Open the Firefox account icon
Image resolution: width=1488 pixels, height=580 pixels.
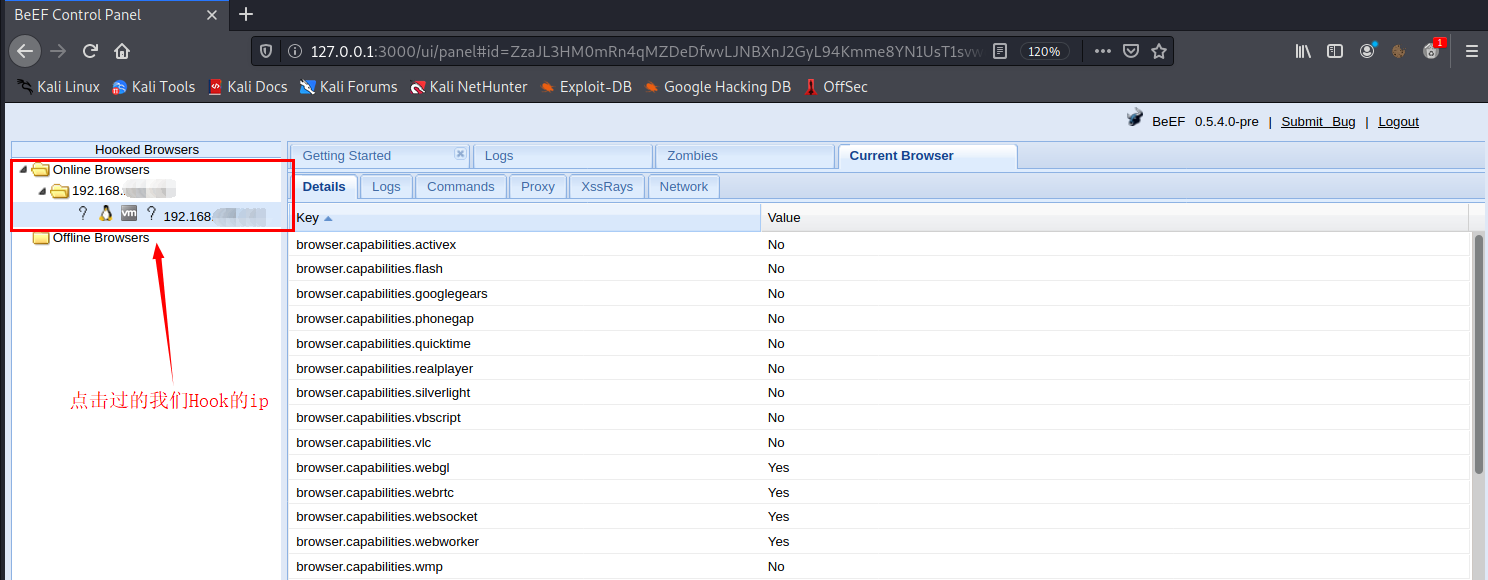[1367, 51]
